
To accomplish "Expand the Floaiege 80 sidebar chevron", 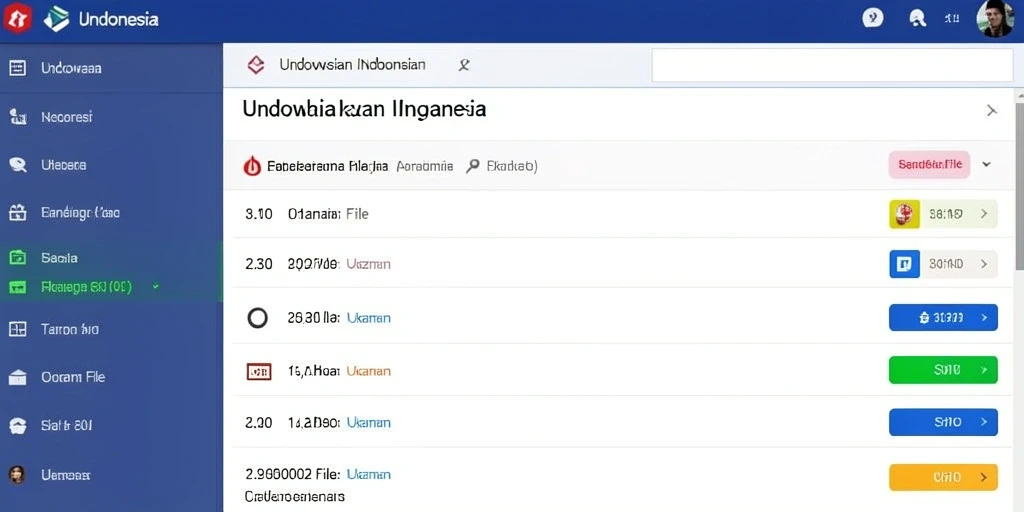I will (155, 287).
